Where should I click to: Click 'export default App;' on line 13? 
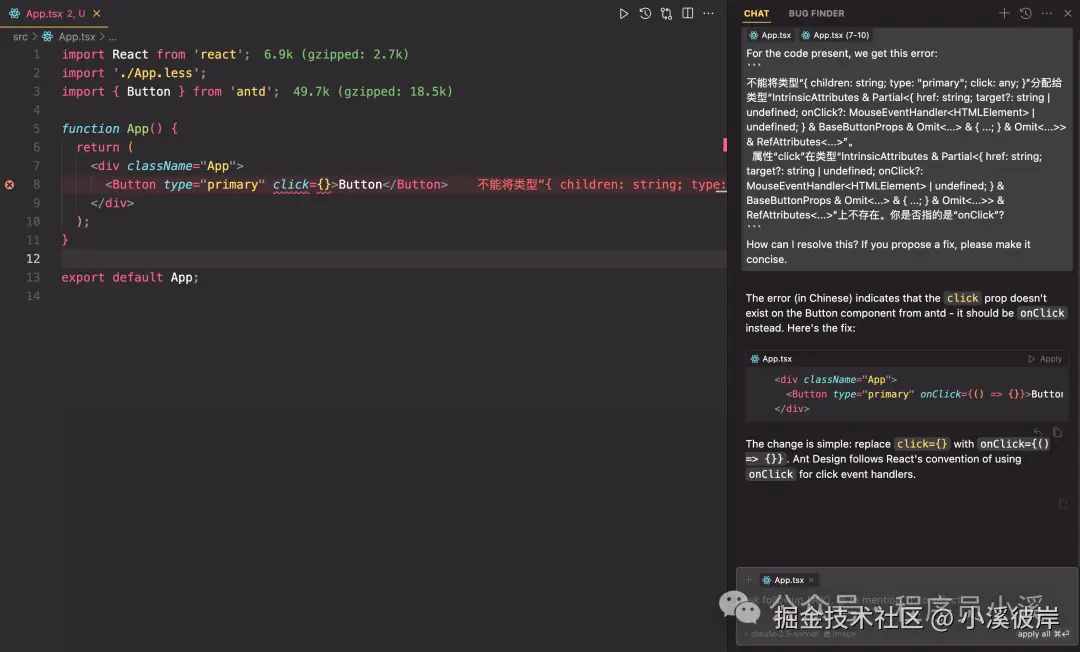pyautogui.click(x=129, y=277)
